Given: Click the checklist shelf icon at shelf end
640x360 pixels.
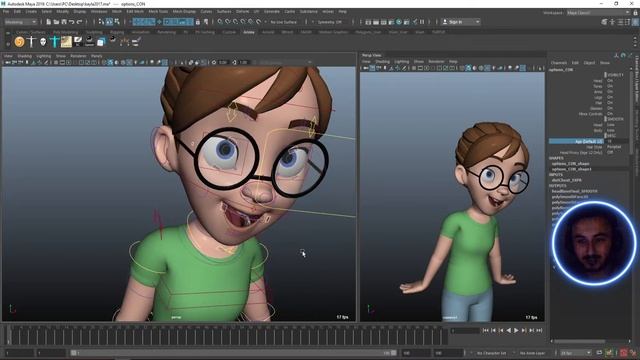Looking at the screenshot, I should [x=136, y=41].
